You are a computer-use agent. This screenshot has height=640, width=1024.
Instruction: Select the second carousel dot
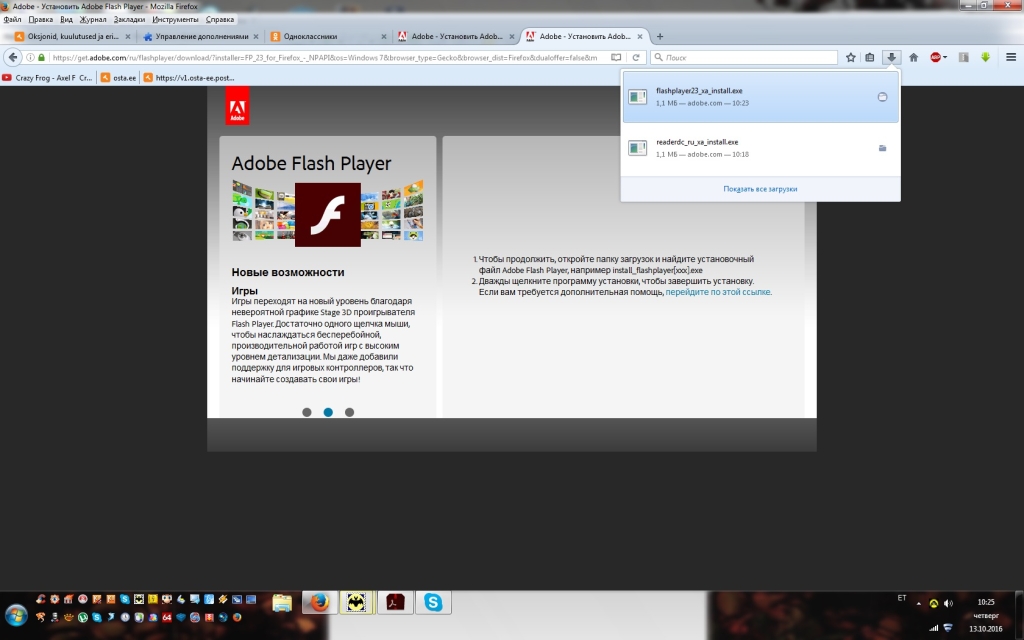tap(328, 412)
